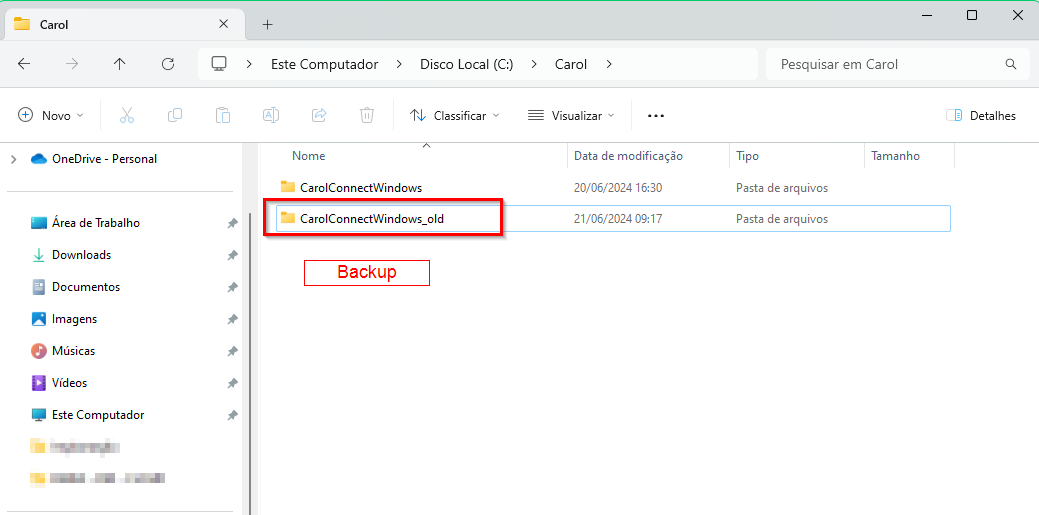
Task: Go up one folder level
Action: tap(120, 64)
